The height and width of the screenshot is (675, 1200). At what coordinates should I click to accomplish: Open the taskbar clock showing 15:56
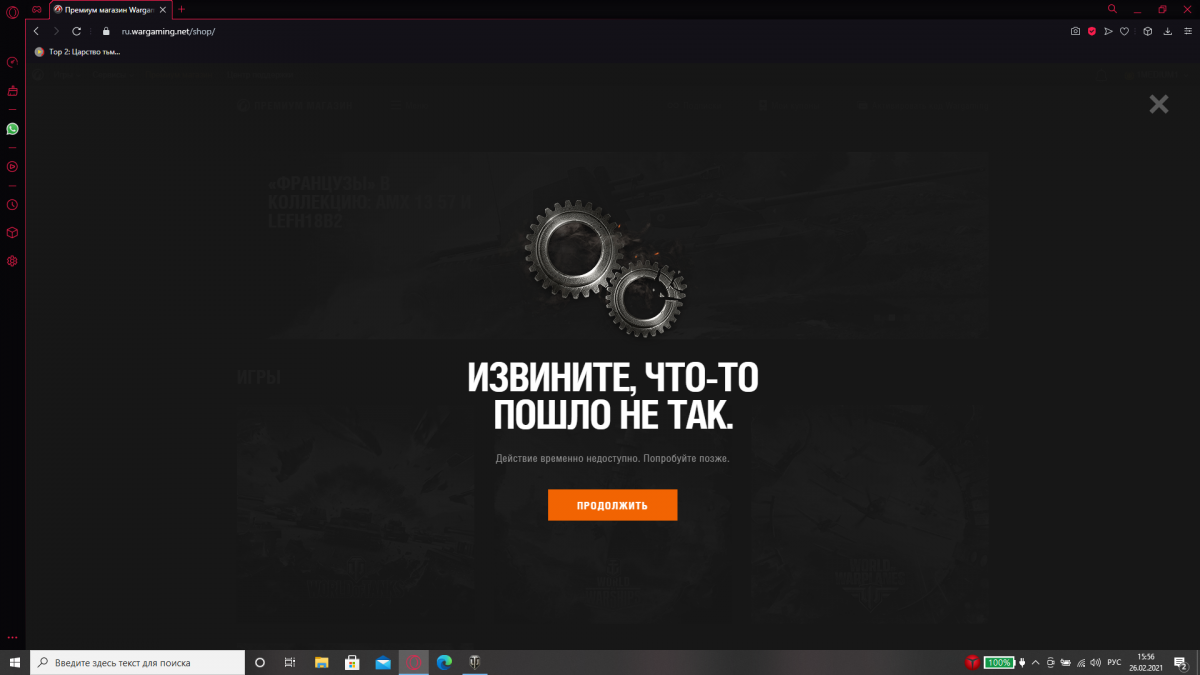(1146, 662)
